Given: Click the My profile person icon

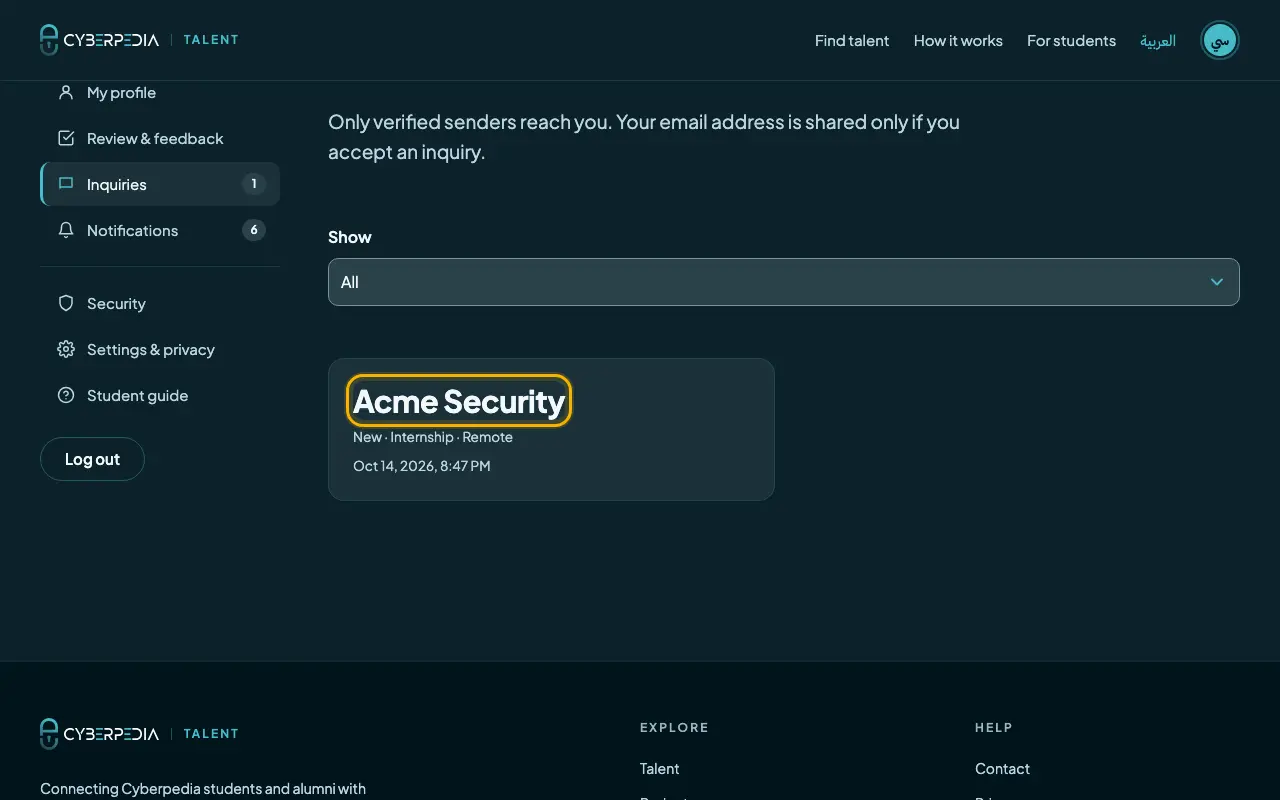Looking at the screenshot, I should point(66,92).
